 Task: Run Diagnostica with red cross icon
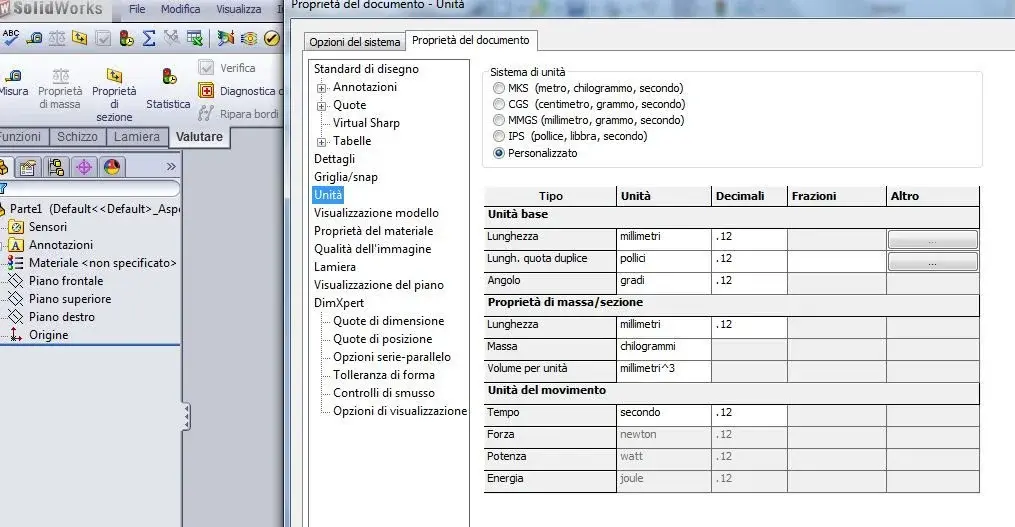click(x=240, y=91)
